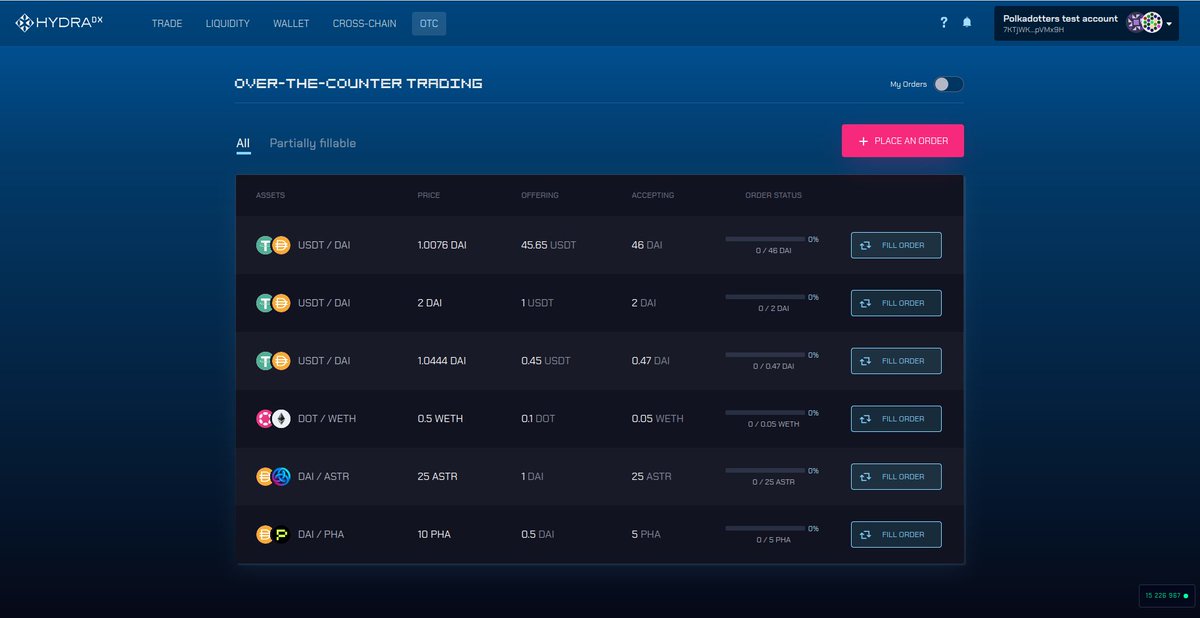Select the OTC menu item

point(429,23)
